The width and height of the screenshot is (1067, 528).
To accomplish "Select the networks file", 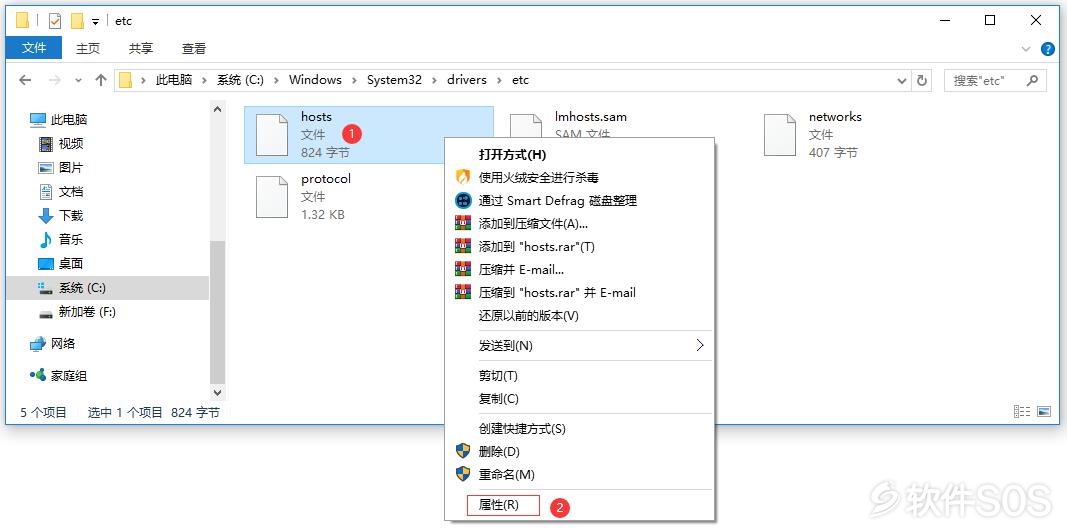I will pos(813,135).
